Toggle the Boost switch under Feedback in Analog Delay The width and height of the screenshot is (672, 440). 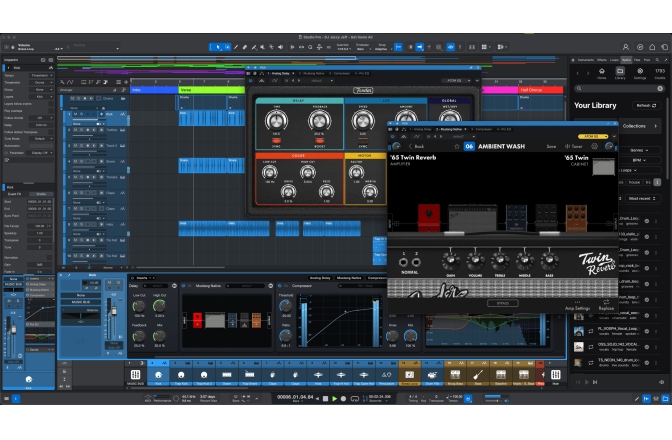[x=319, y=141]
